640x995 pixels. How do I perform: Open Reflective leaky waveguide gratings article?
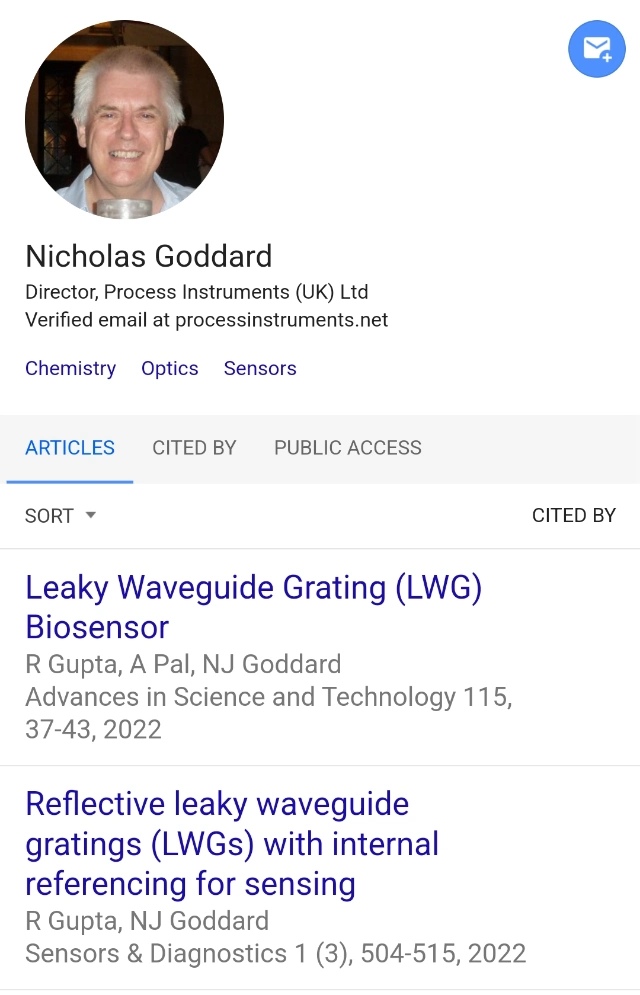tap(232, 843)
